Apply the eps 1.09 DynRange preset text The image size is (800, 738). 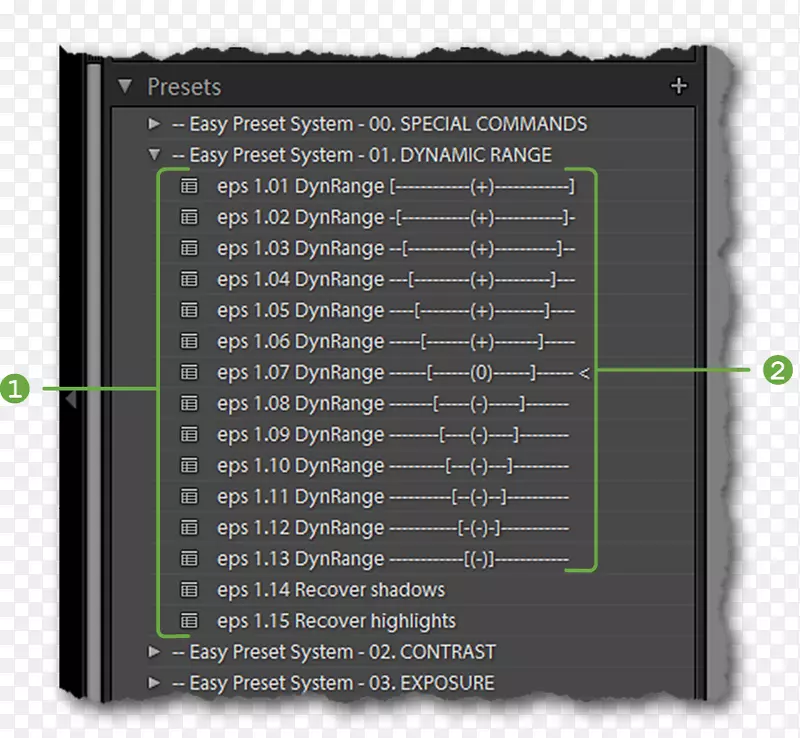[393, 435]
